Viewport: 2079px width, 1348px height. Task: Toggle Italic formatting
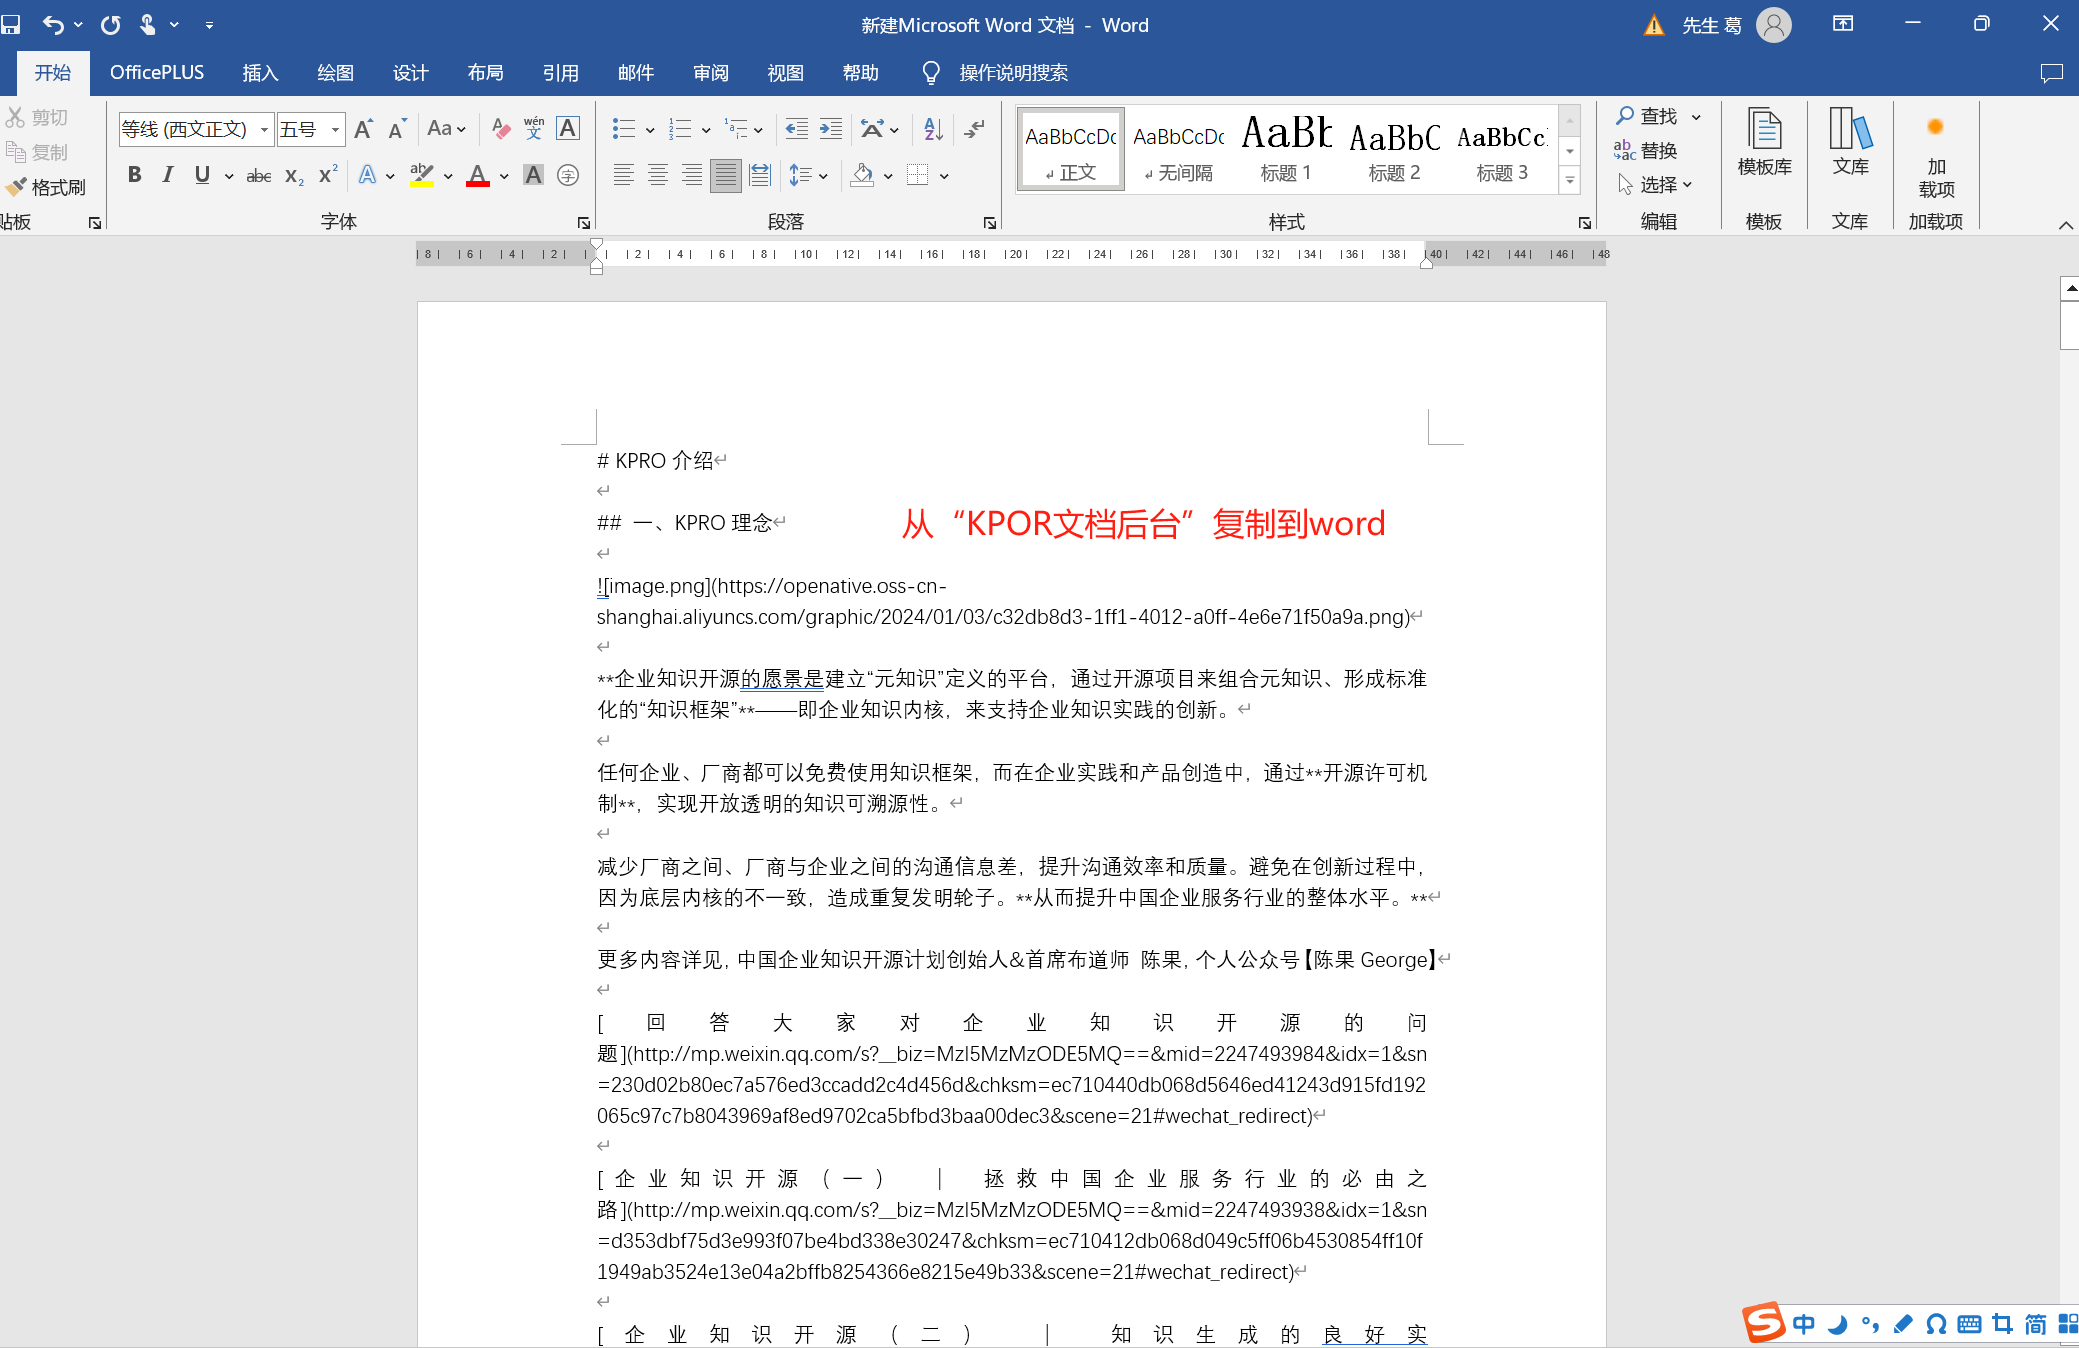point(168,176)
